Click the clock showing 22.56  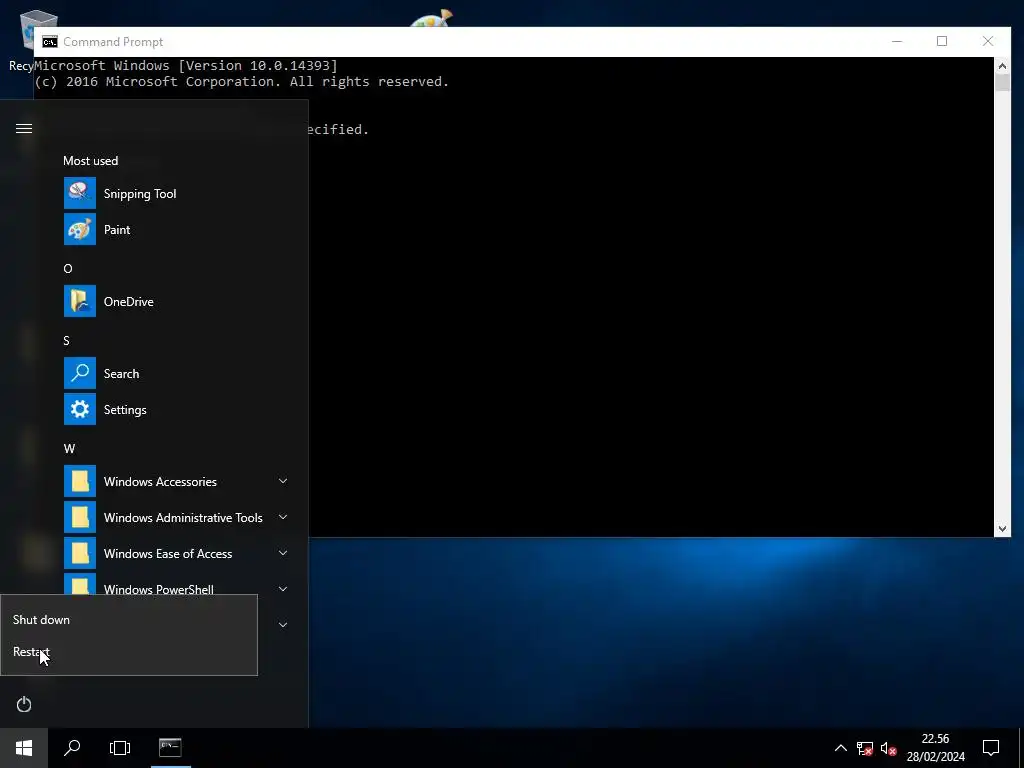tap(935, 739)
